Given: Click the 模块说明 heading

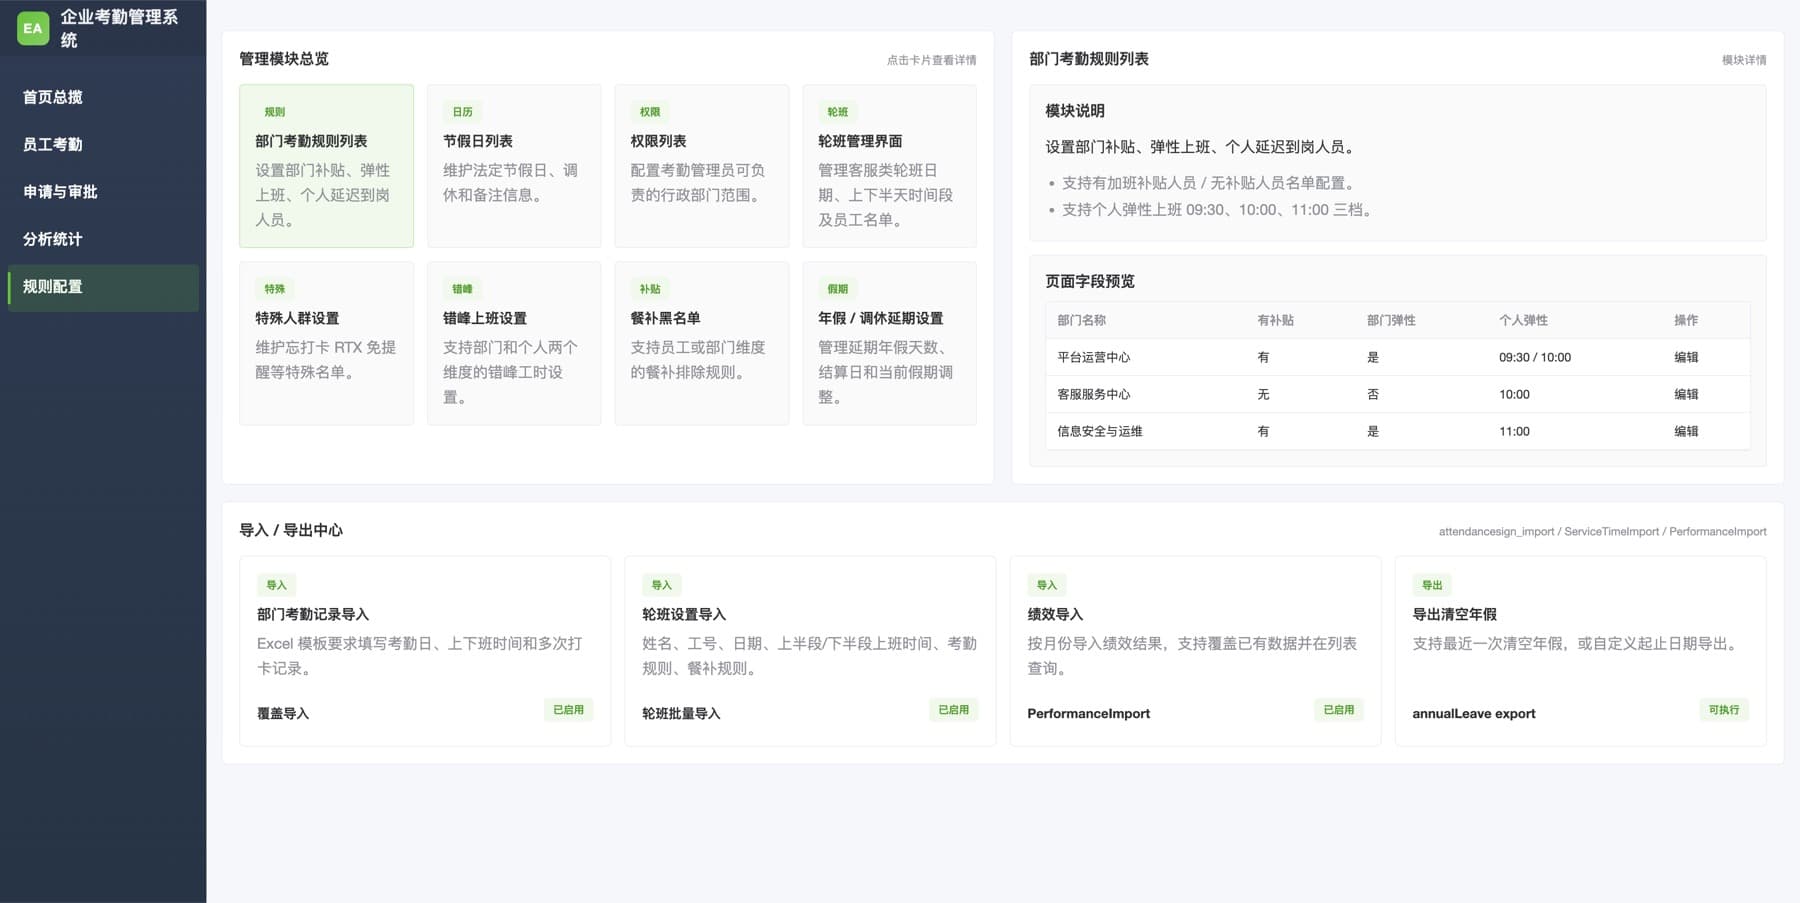Looking at the screenshot, I should point(1075,111).
